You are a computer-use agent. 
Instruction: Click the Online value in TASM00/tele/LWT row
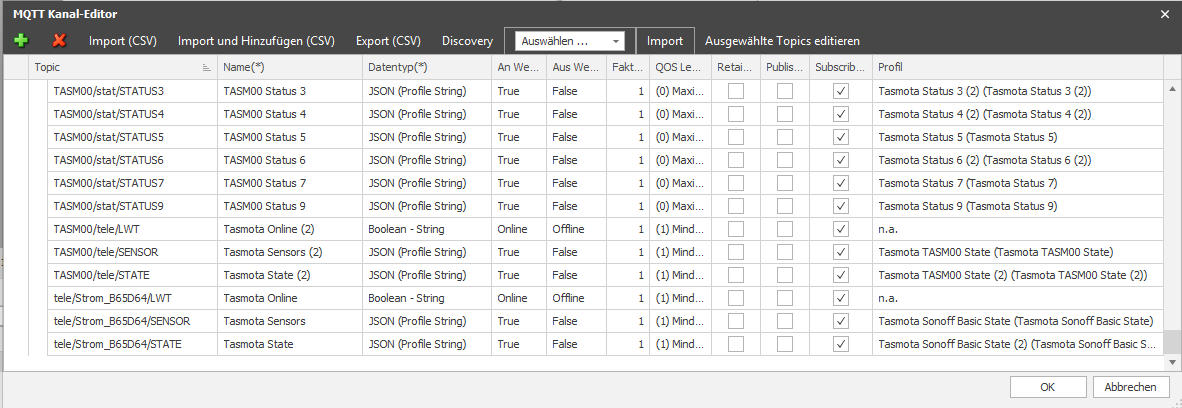click(x=519, y=229)
